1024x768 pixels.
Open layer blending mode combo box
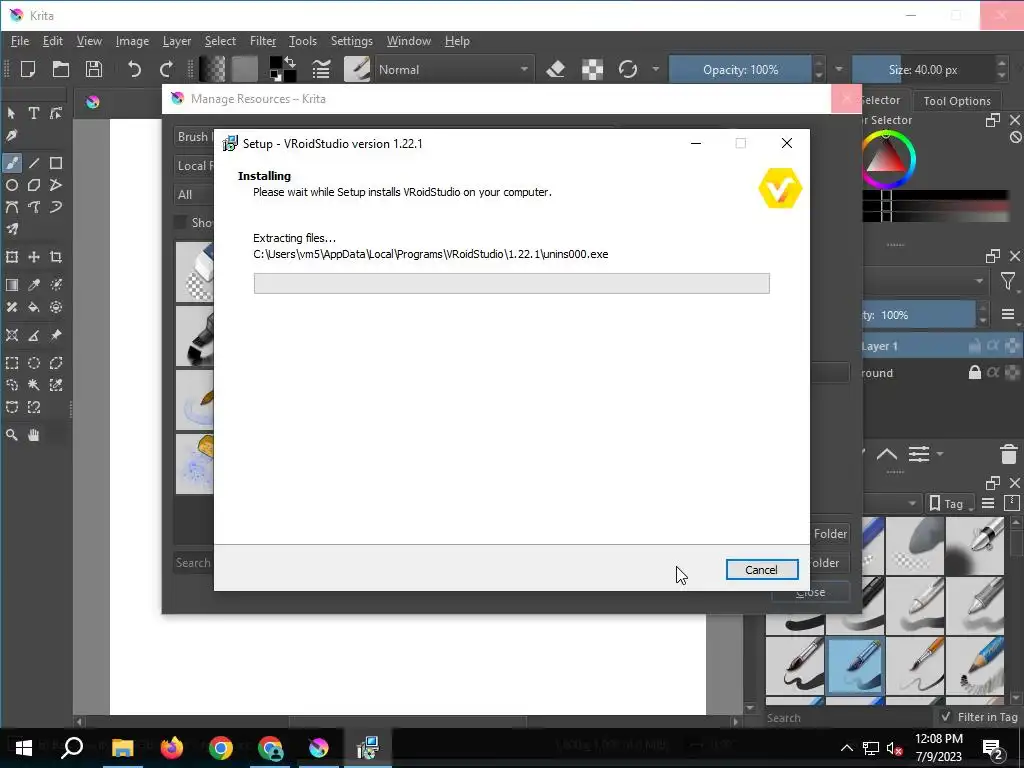click(x=925, y=281)
